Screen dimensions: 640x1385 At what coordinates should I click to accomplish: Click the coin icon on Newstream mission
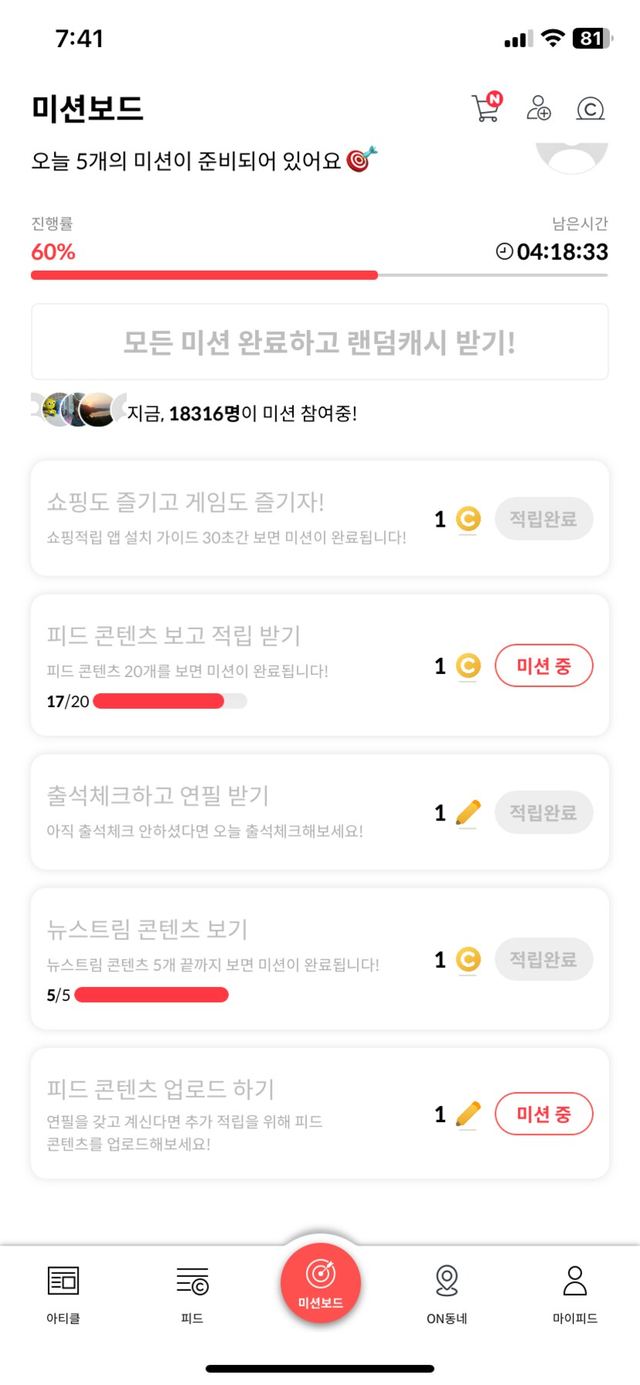pos(467,960)
